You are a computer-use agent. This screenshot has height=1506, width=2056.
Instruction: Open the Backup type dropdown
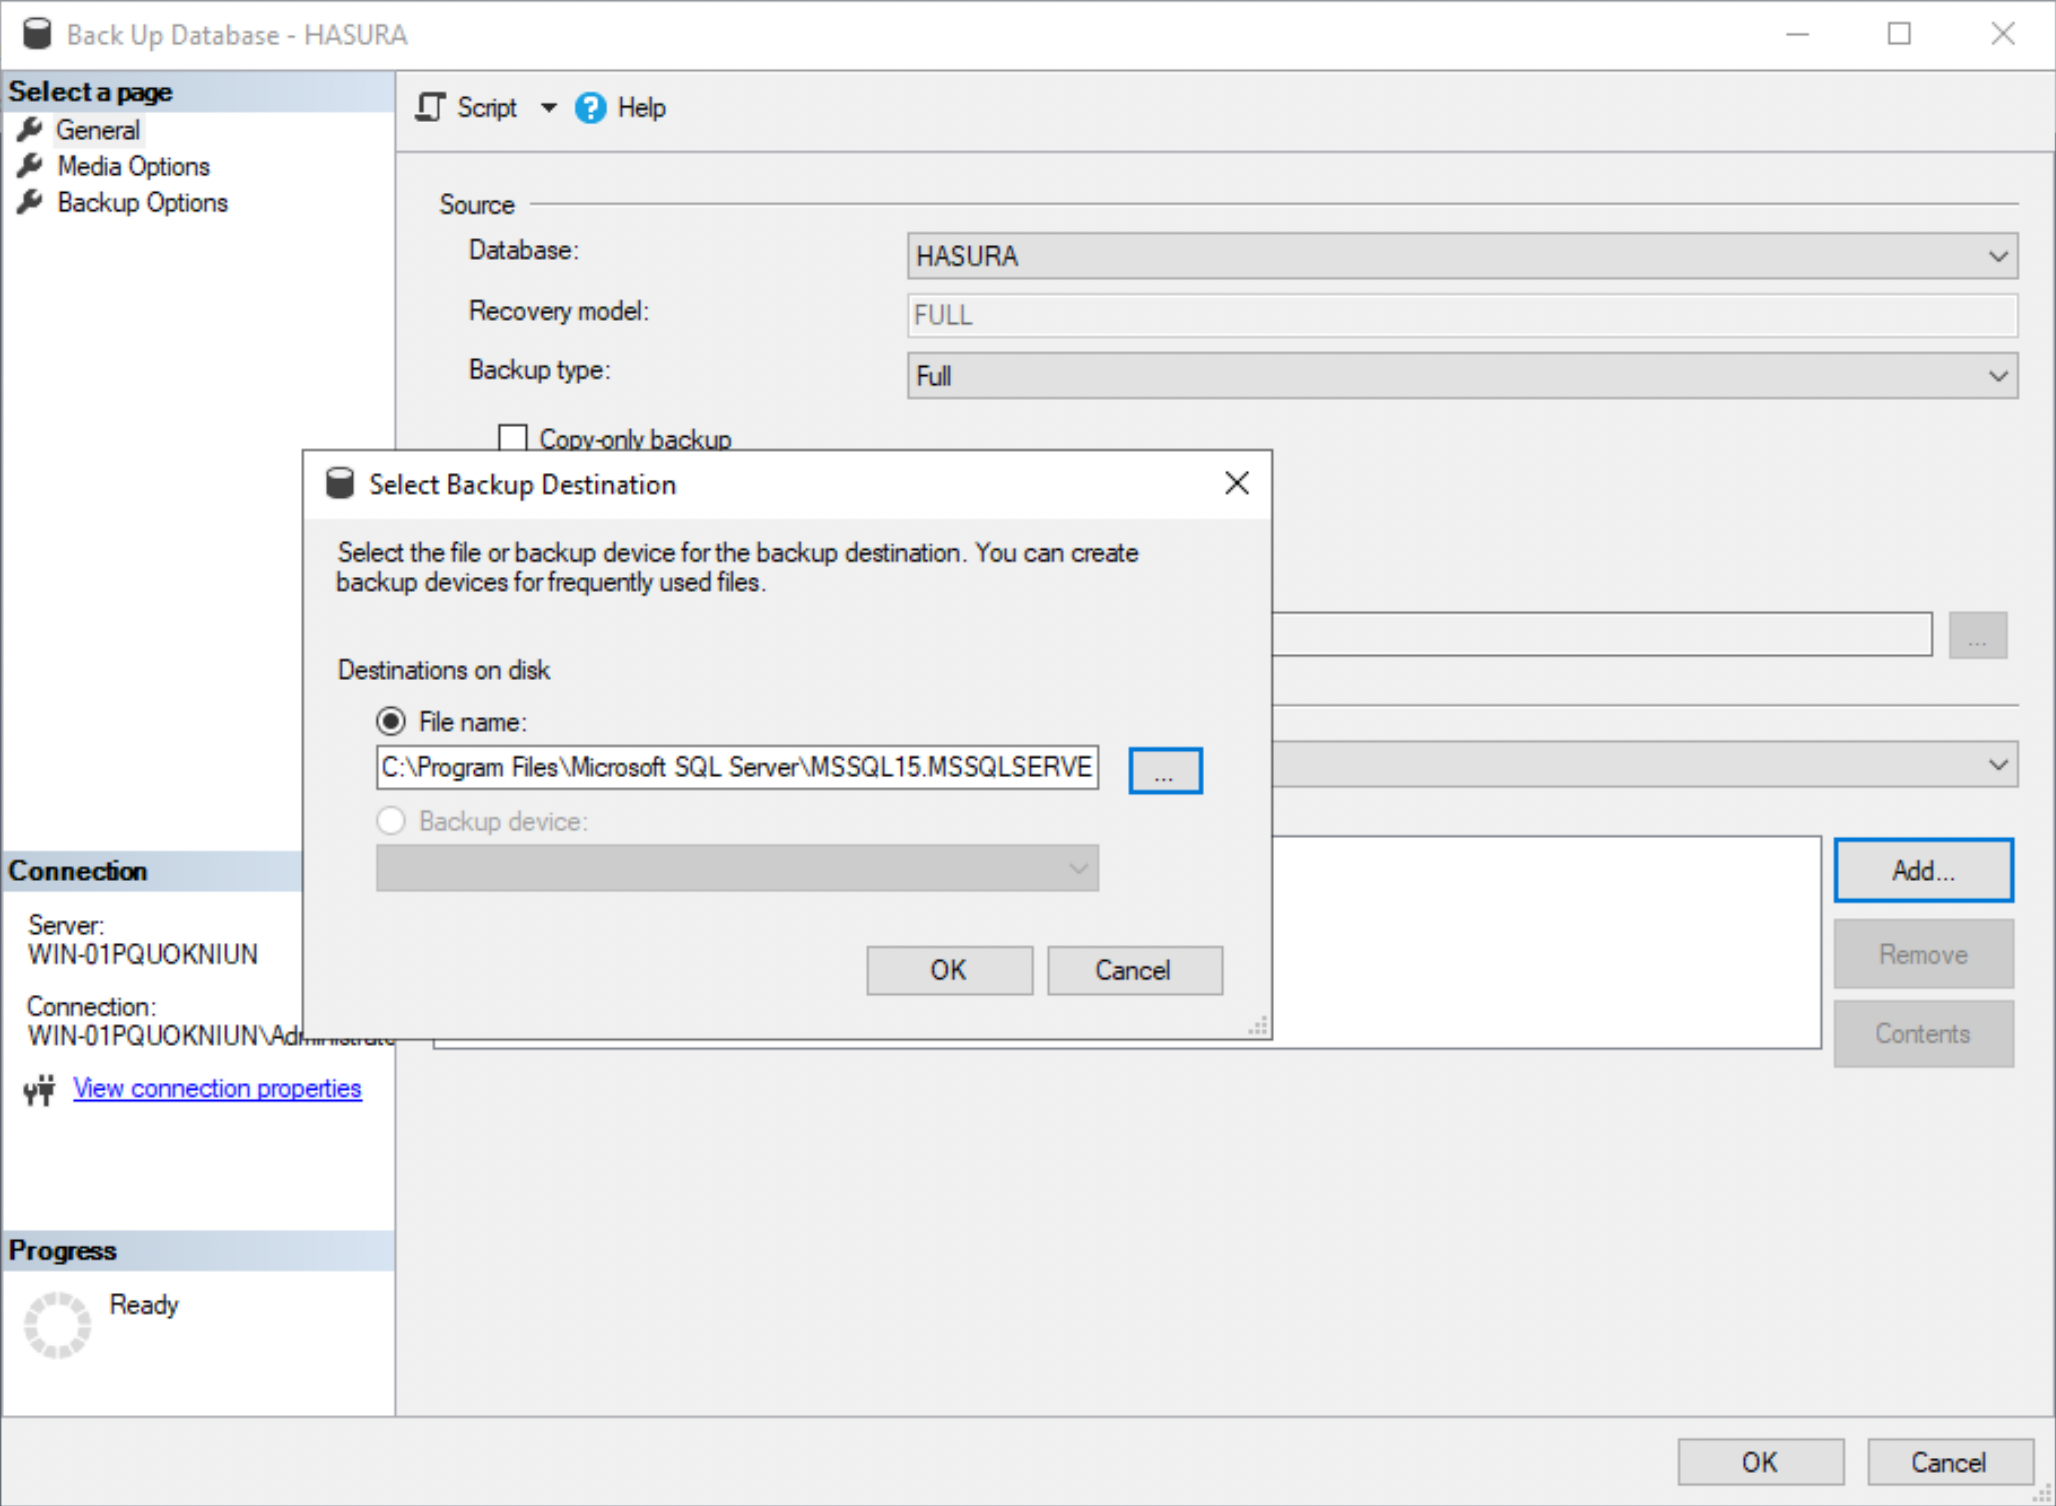[1462, 376]
